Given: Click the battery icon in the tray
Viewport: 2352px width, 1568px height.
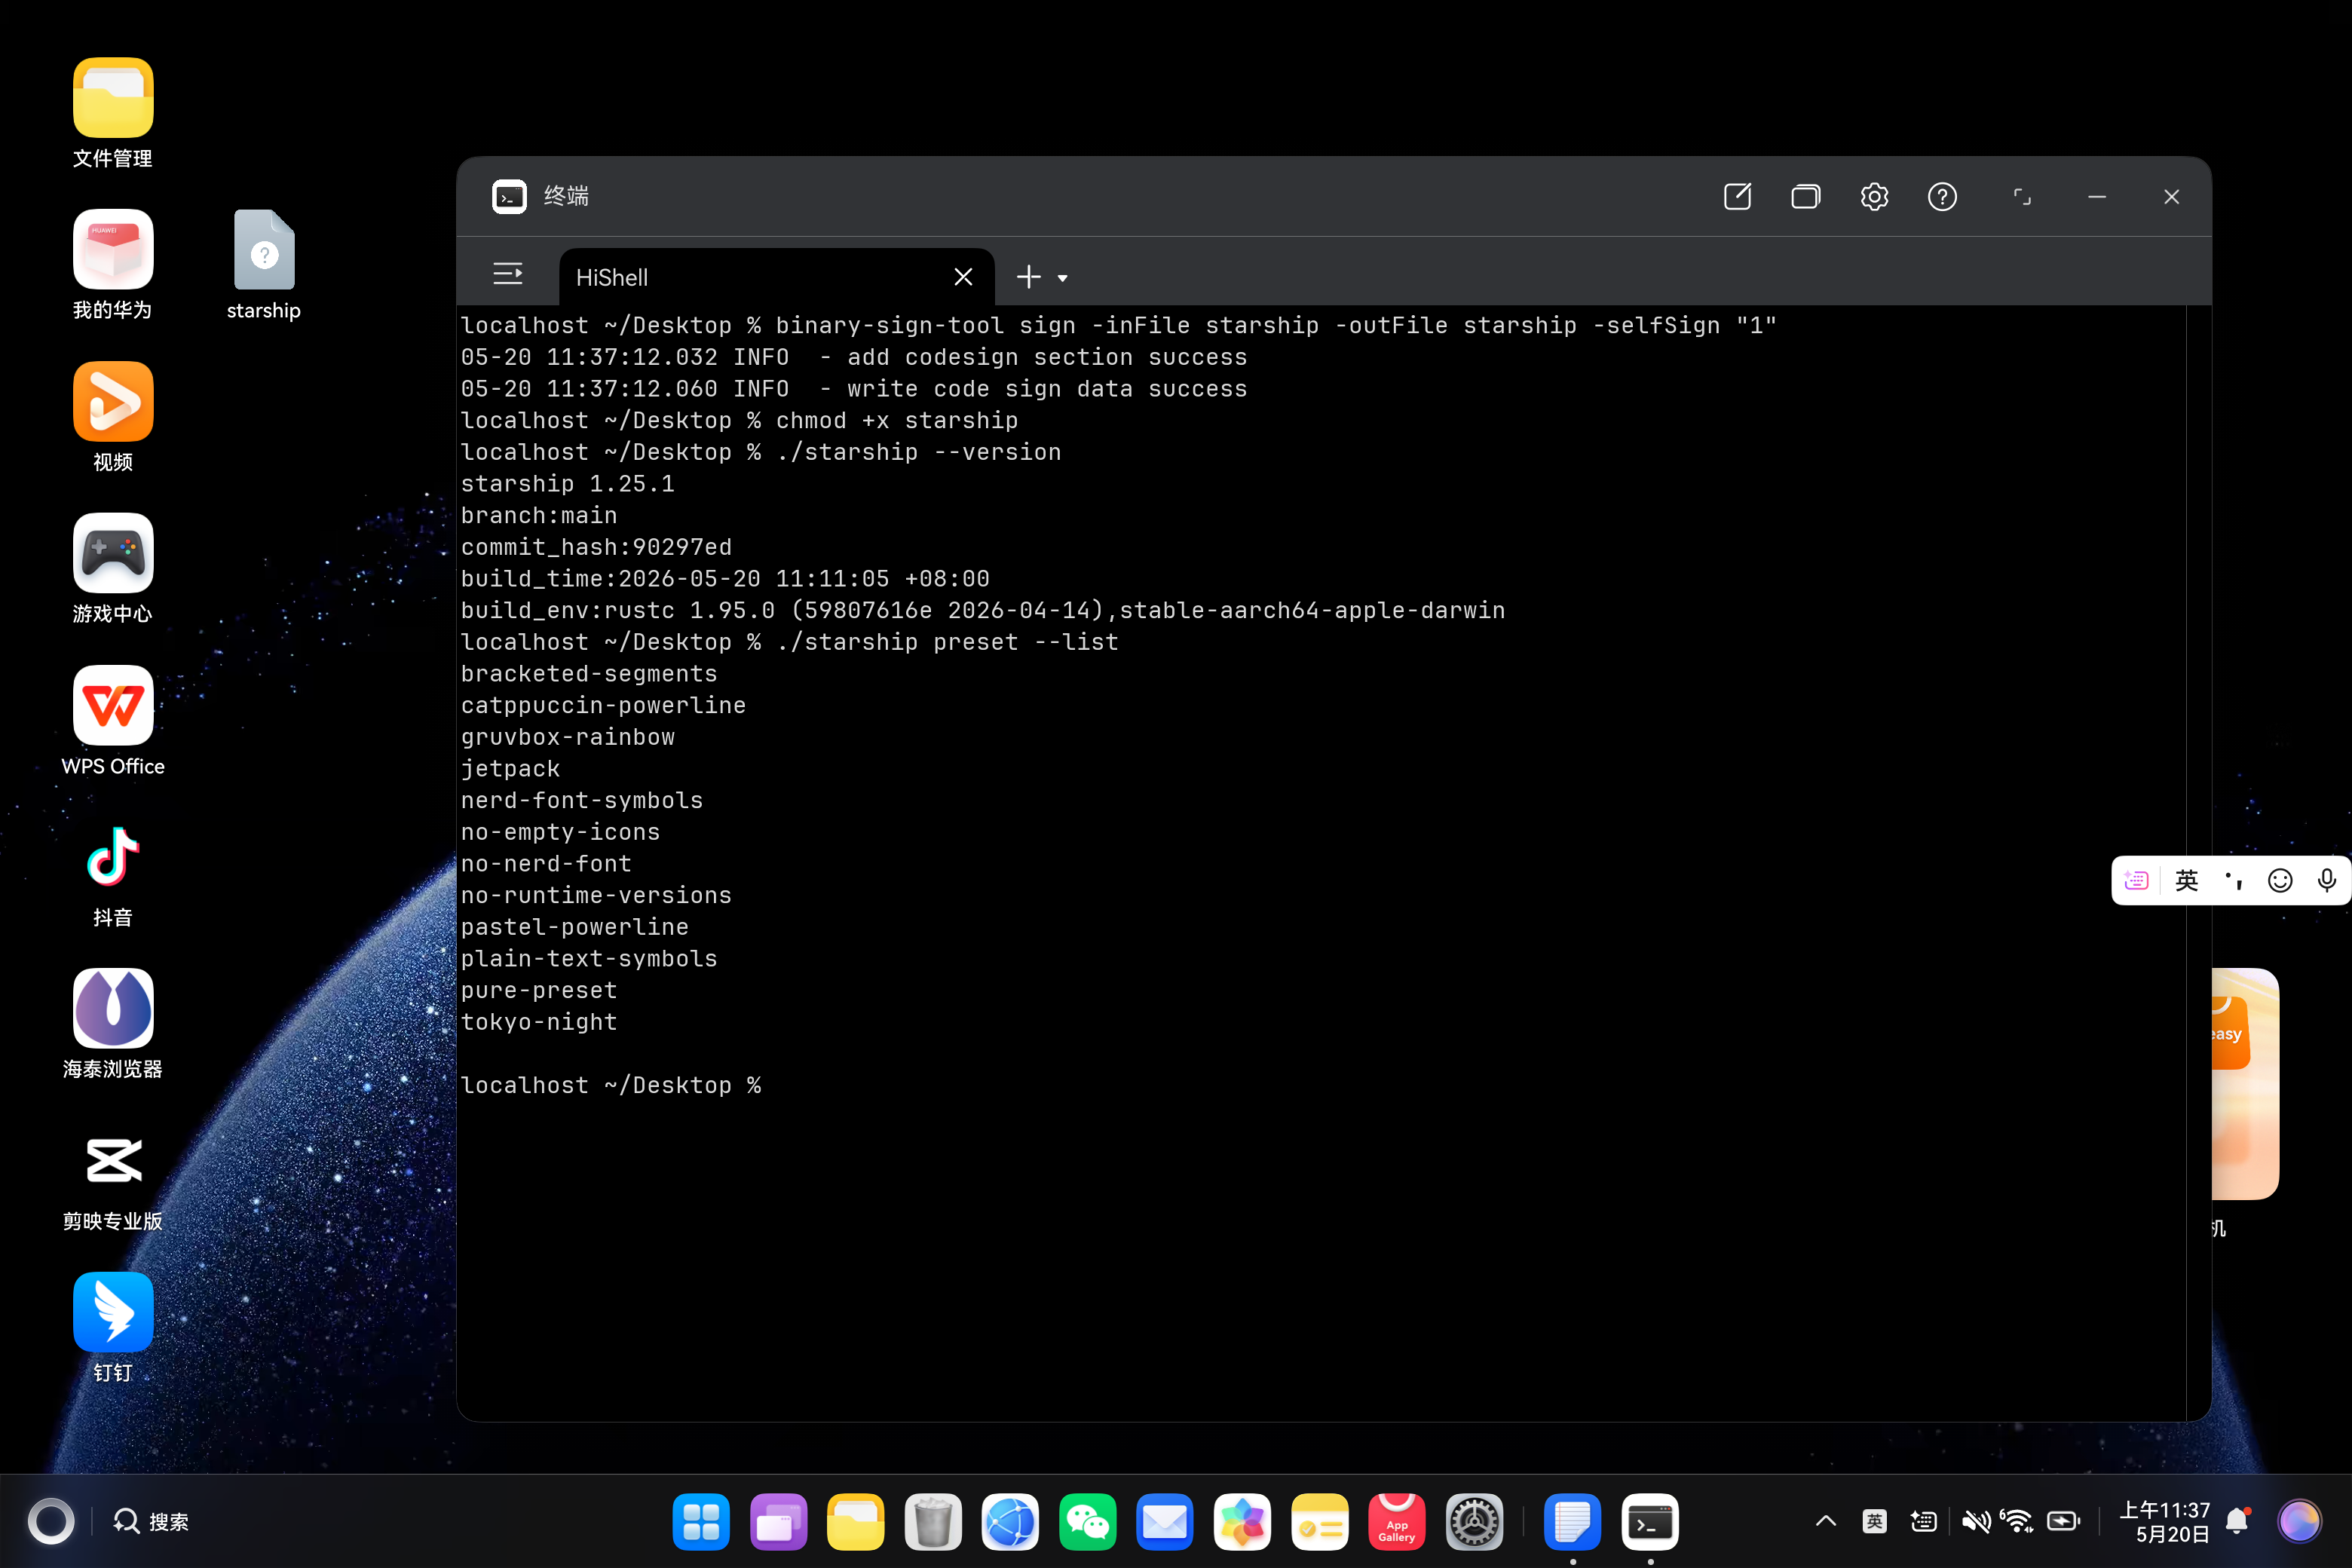Looking at the screenshot, I should pos(2064,1521).
